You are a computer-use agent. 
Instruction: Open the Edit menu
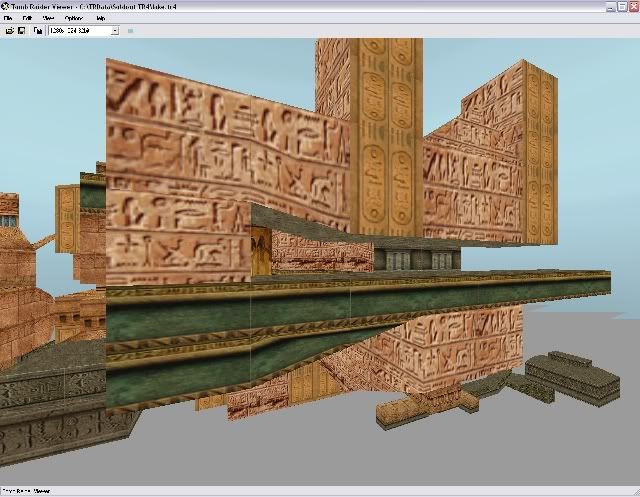[27, 18]
